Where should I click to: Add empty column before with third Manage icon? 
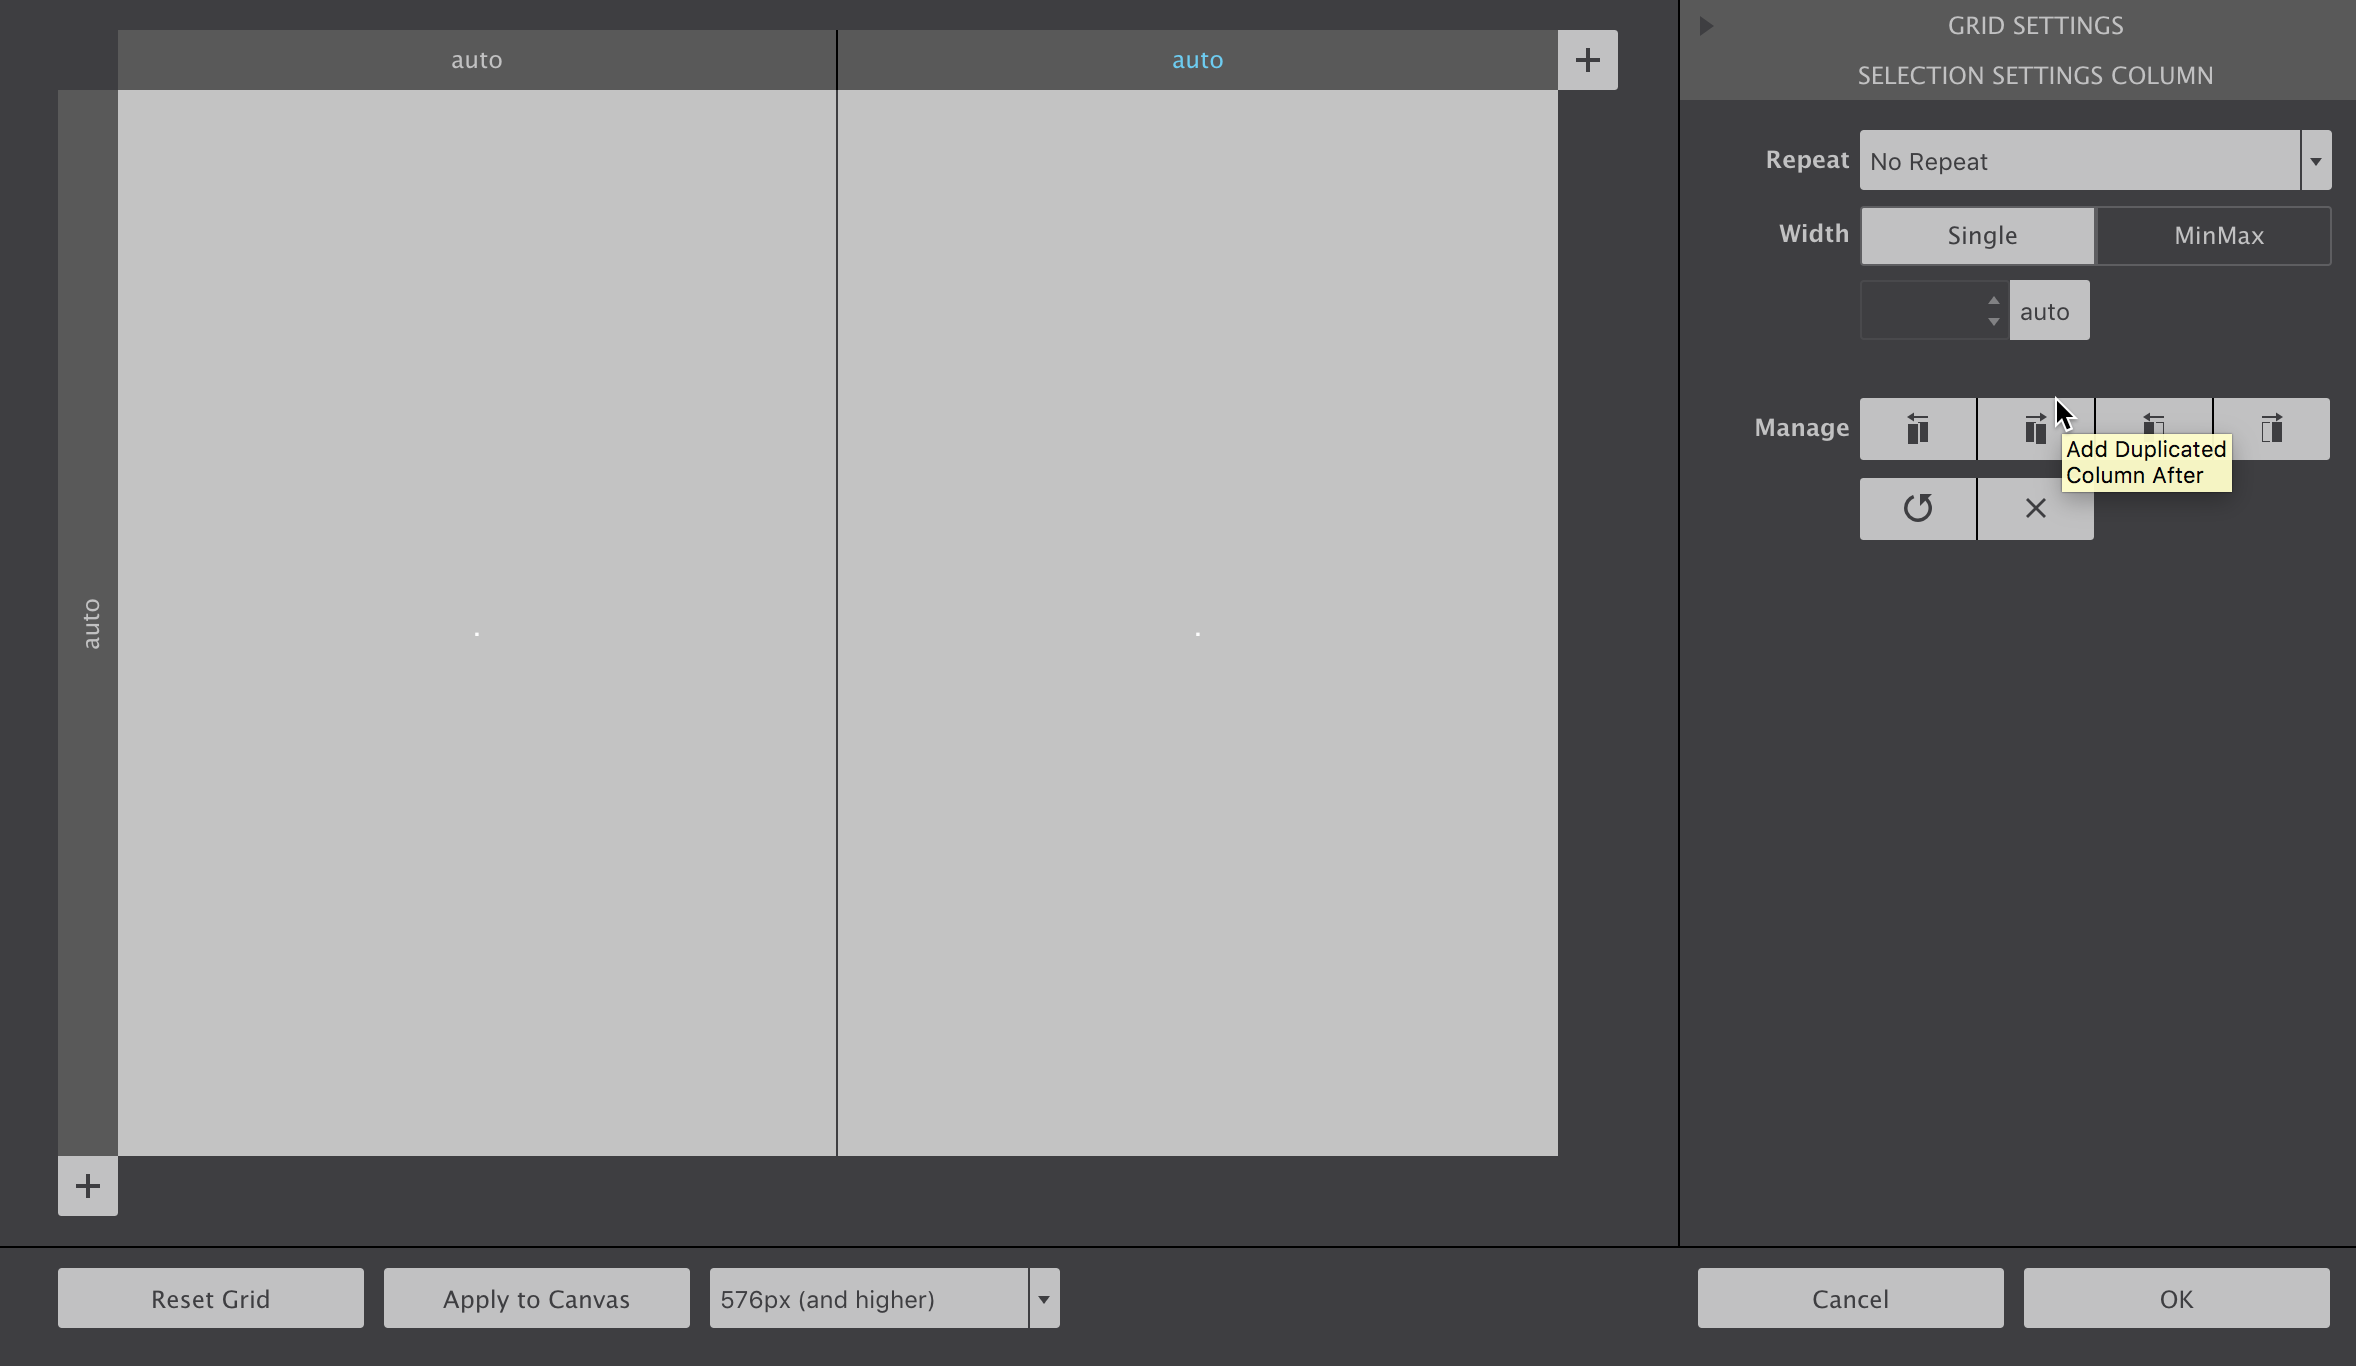2152,429
